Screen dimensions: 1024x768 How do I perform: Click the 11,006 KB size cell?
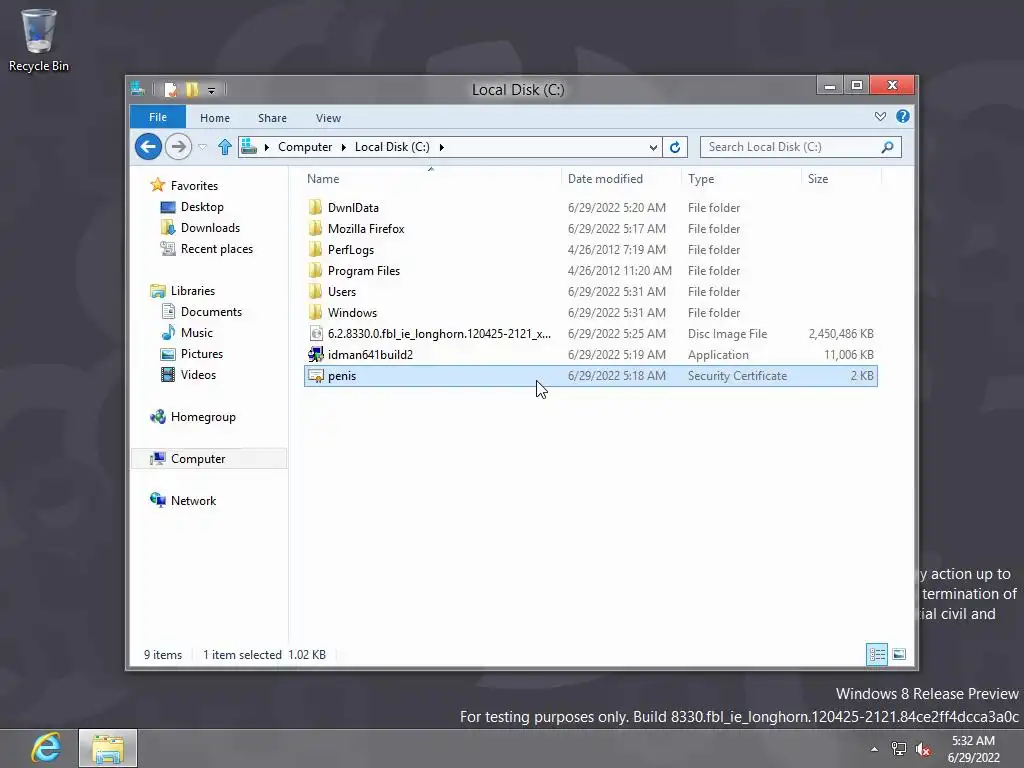click(x=848, y=355)
